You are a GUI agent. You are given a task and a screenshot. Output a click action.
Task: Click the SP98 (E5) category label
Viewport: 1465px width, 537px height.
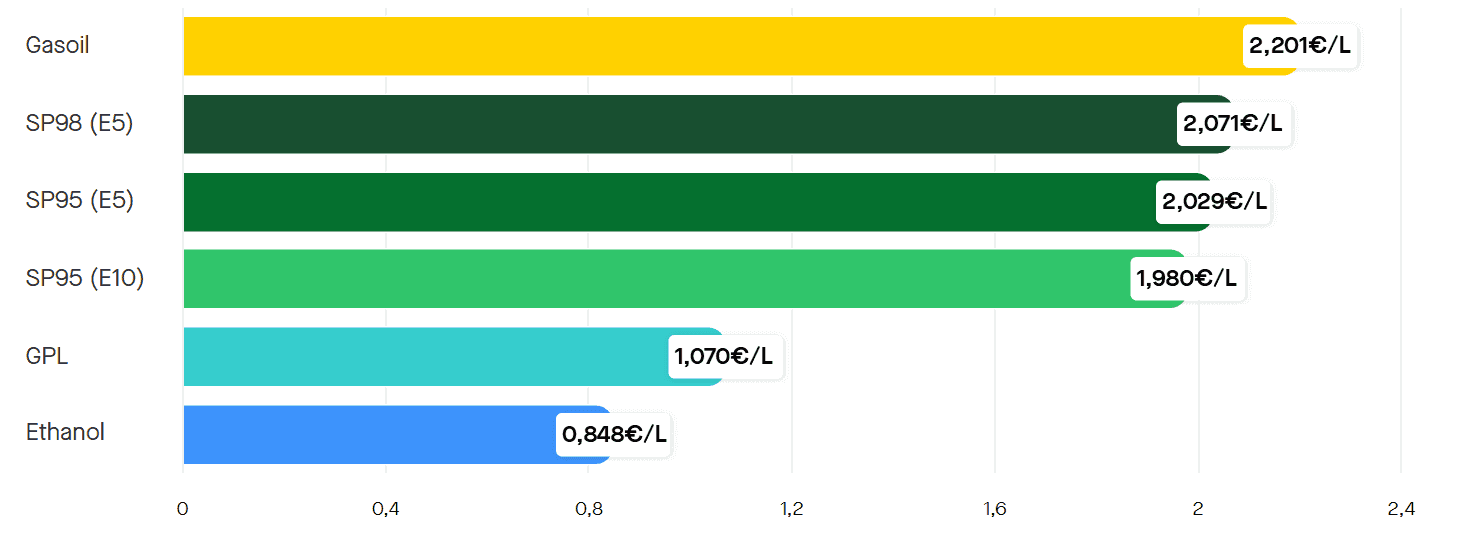coord(80,124)
